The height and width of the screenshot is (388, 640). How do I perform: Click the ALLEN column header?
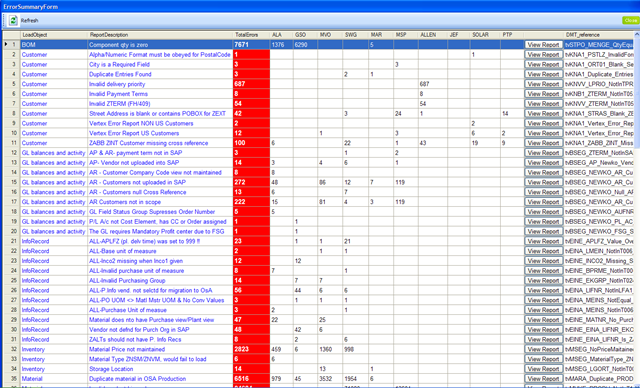coord(433,35)
